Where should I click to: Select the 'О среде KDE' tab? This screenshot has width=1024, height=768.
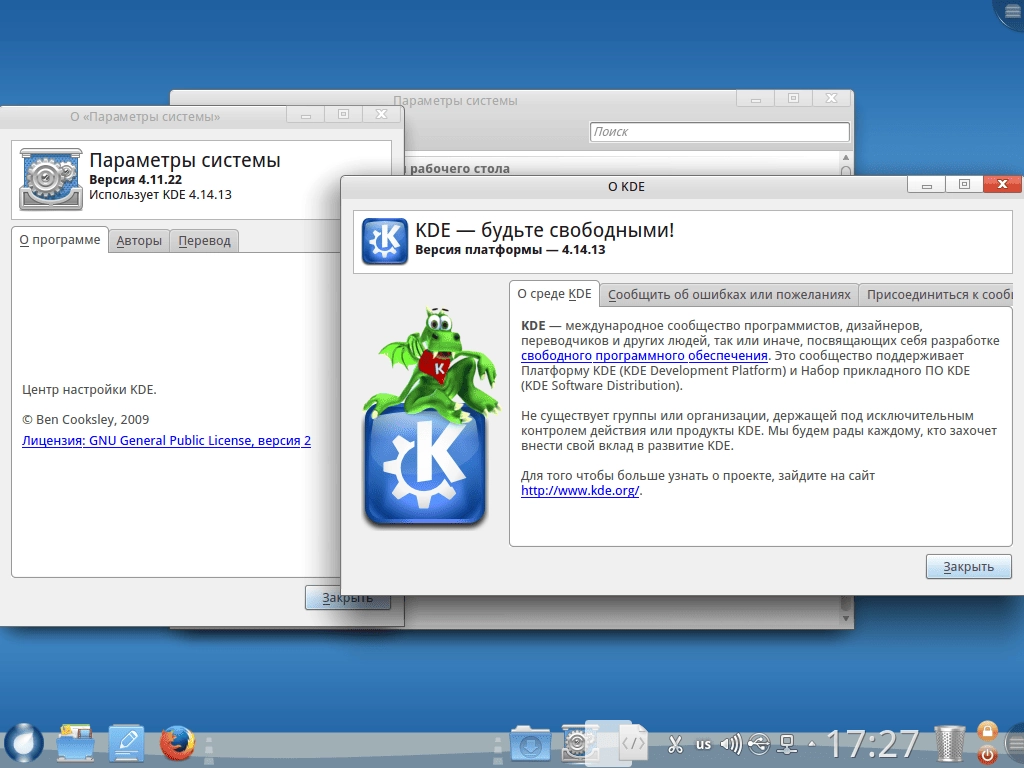pyautogui.click(x=554, y=294)
